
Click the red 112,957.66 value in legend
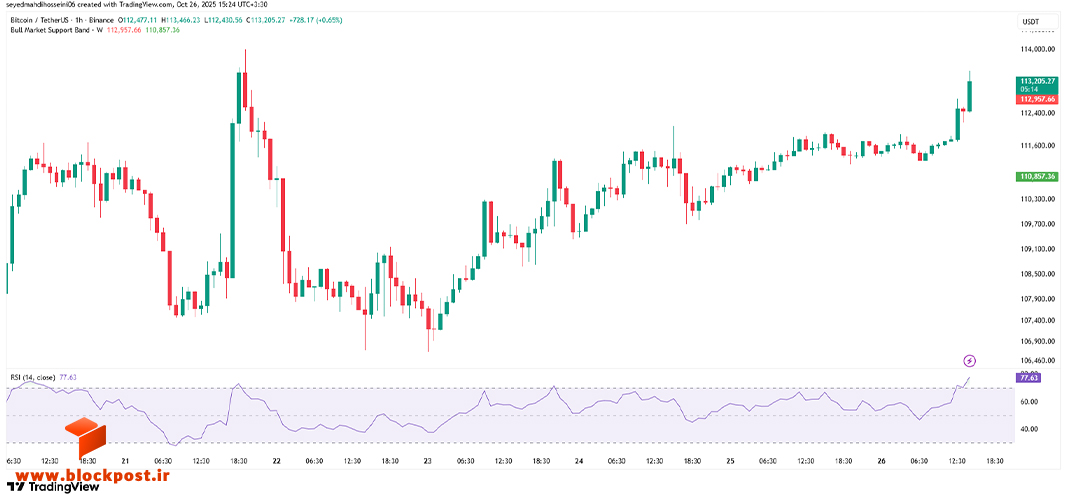pos(124,31)
